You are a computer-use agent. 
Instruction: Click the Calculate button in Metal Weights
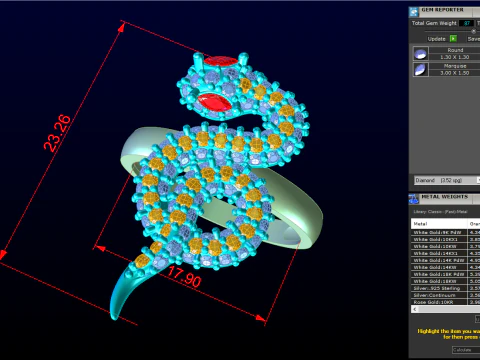coord(466,350)
